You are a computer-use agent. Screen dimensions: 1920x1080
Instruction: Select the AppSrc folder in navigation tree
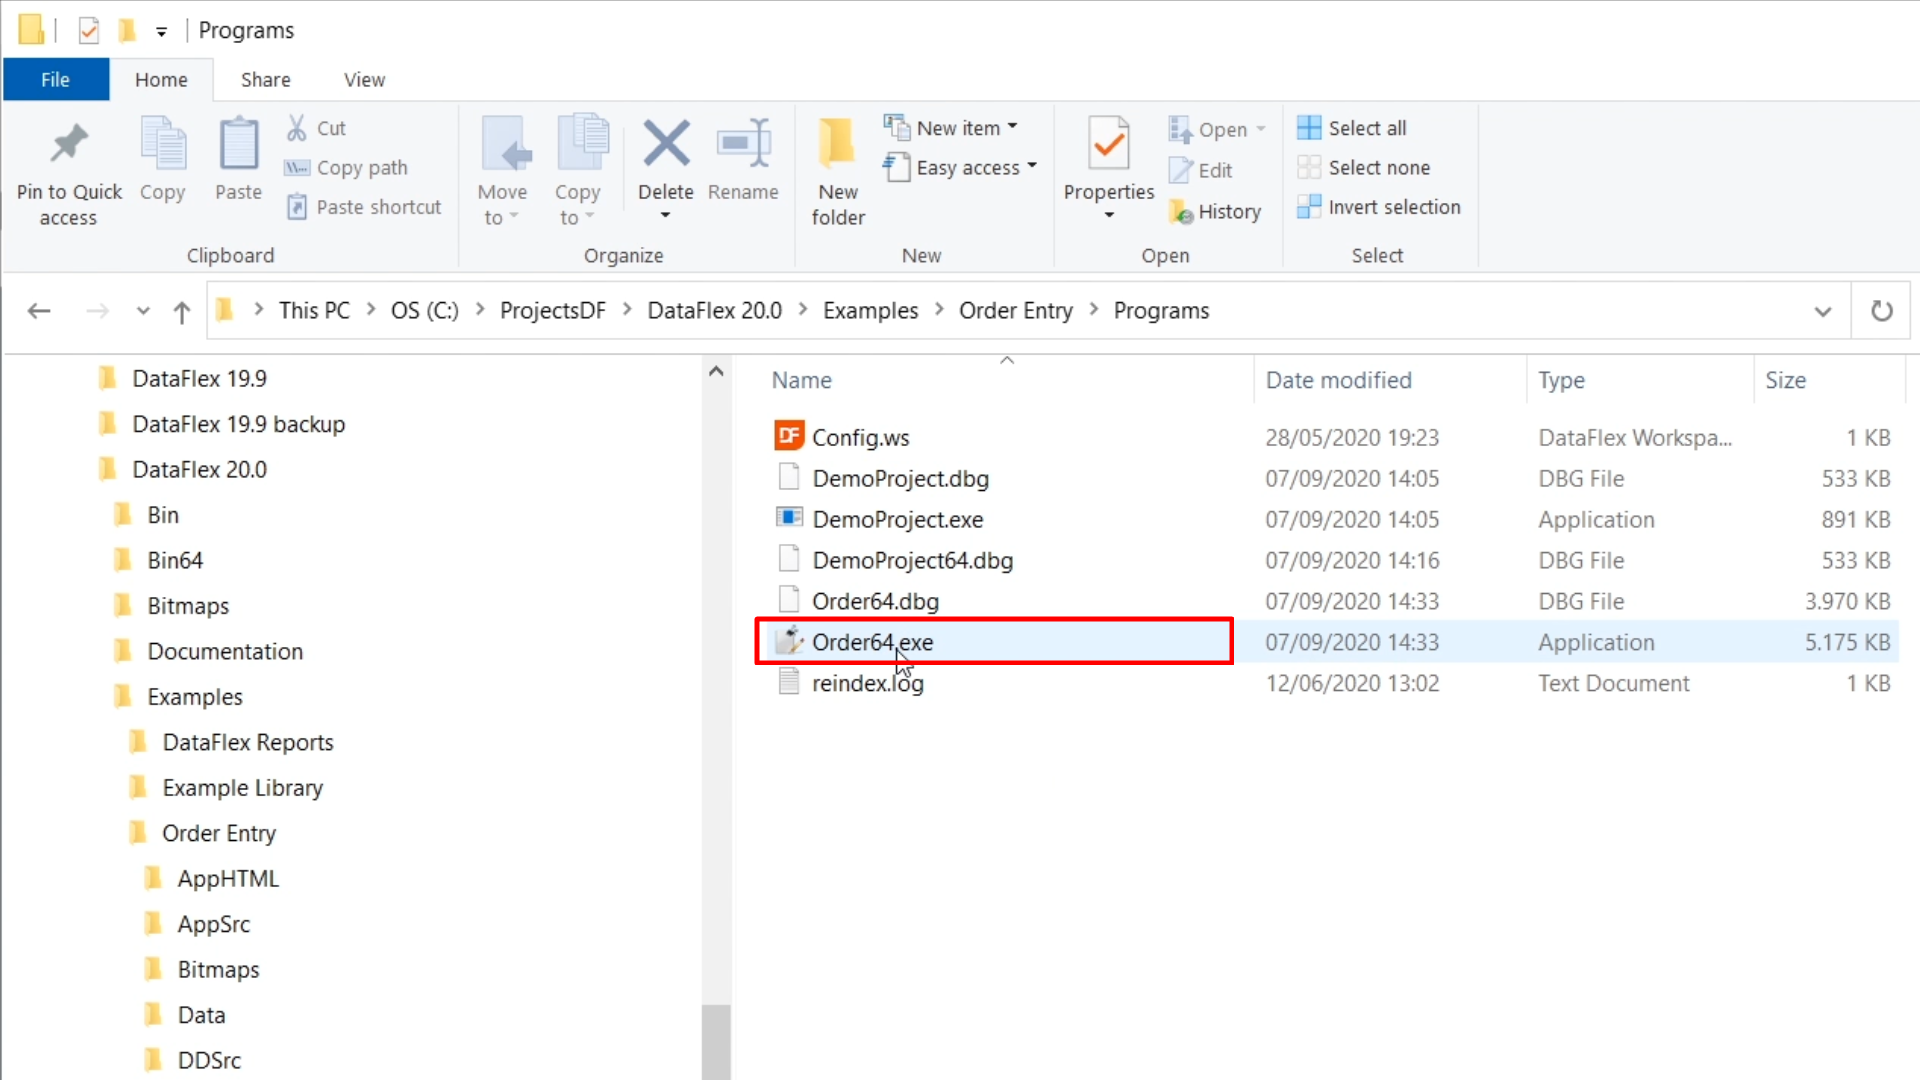coord(213,924)
